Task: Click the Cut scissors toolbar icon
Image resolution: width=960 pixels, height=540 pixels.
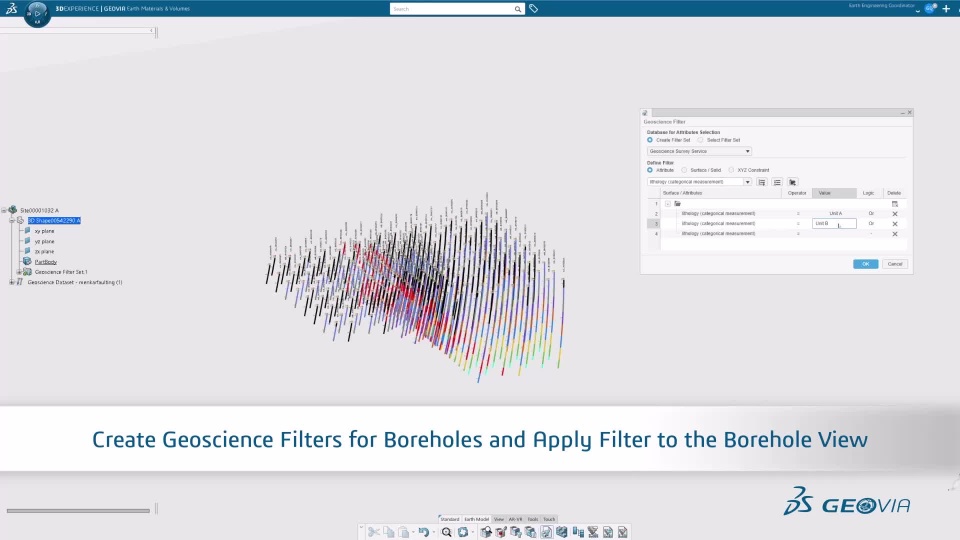Action: (x=373, y=532)
